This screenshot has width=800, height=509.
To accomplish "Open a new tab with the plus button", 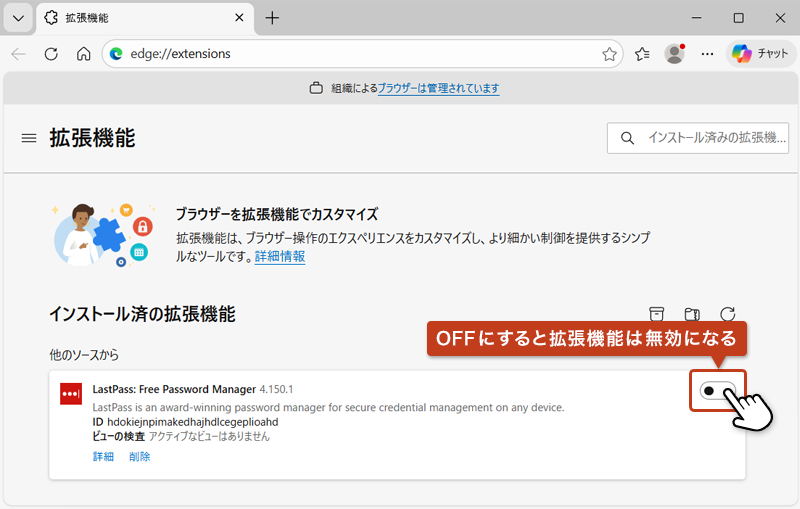I will (272, 18).
